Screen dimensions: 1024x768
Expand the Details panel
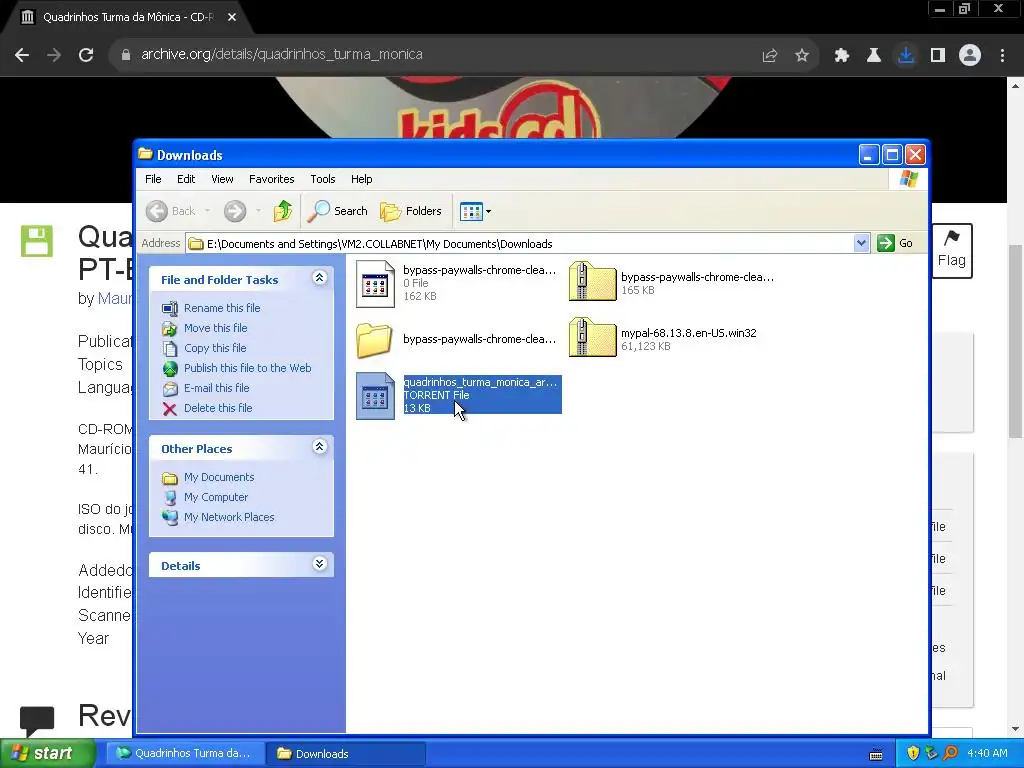319,564
